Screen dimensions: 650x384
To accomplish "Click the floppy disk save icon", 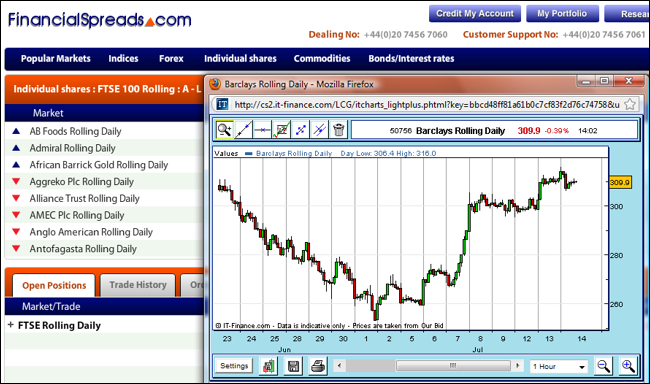I will (x=293, y=366).
